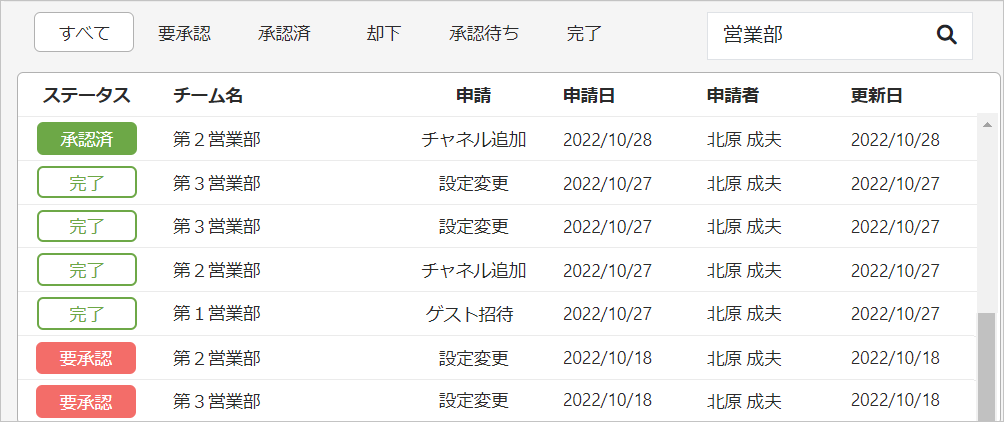Click the 営業部 search input field
The width and height of the screenshot is (1004, 422).
(x=839, y=36)
